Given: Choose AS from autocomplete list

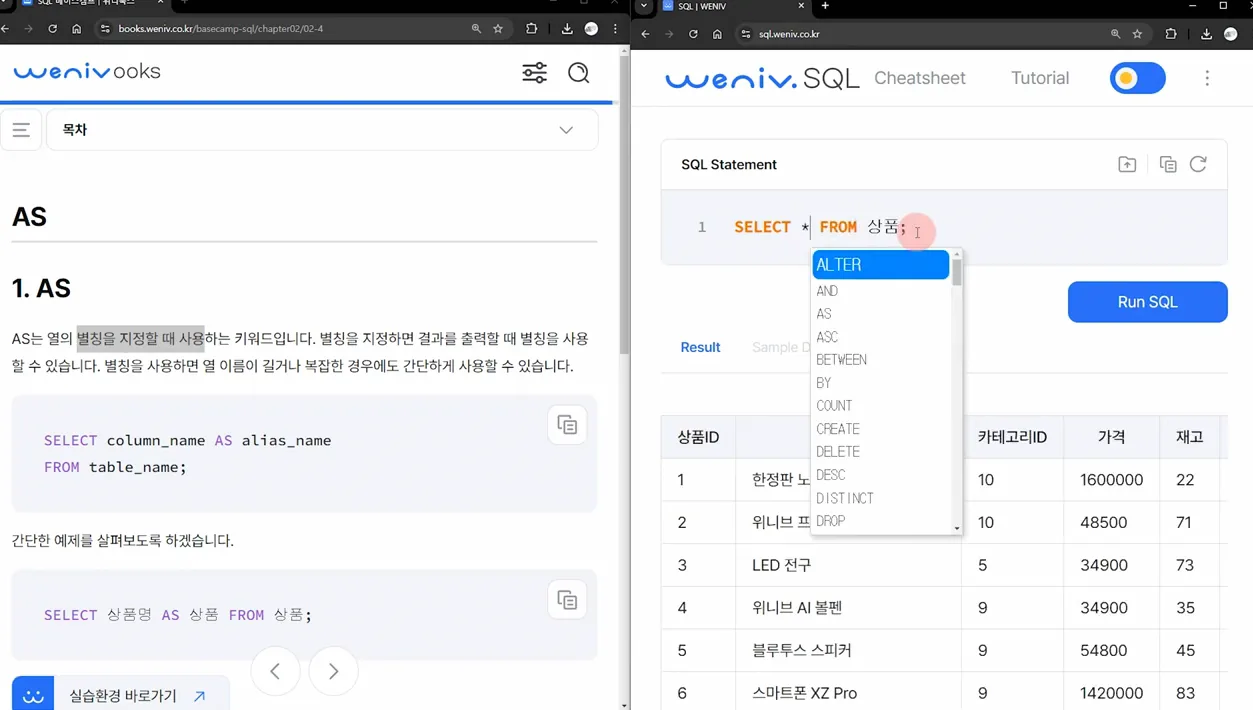Looking at the screenshot, I should click(x=881, y=314).
